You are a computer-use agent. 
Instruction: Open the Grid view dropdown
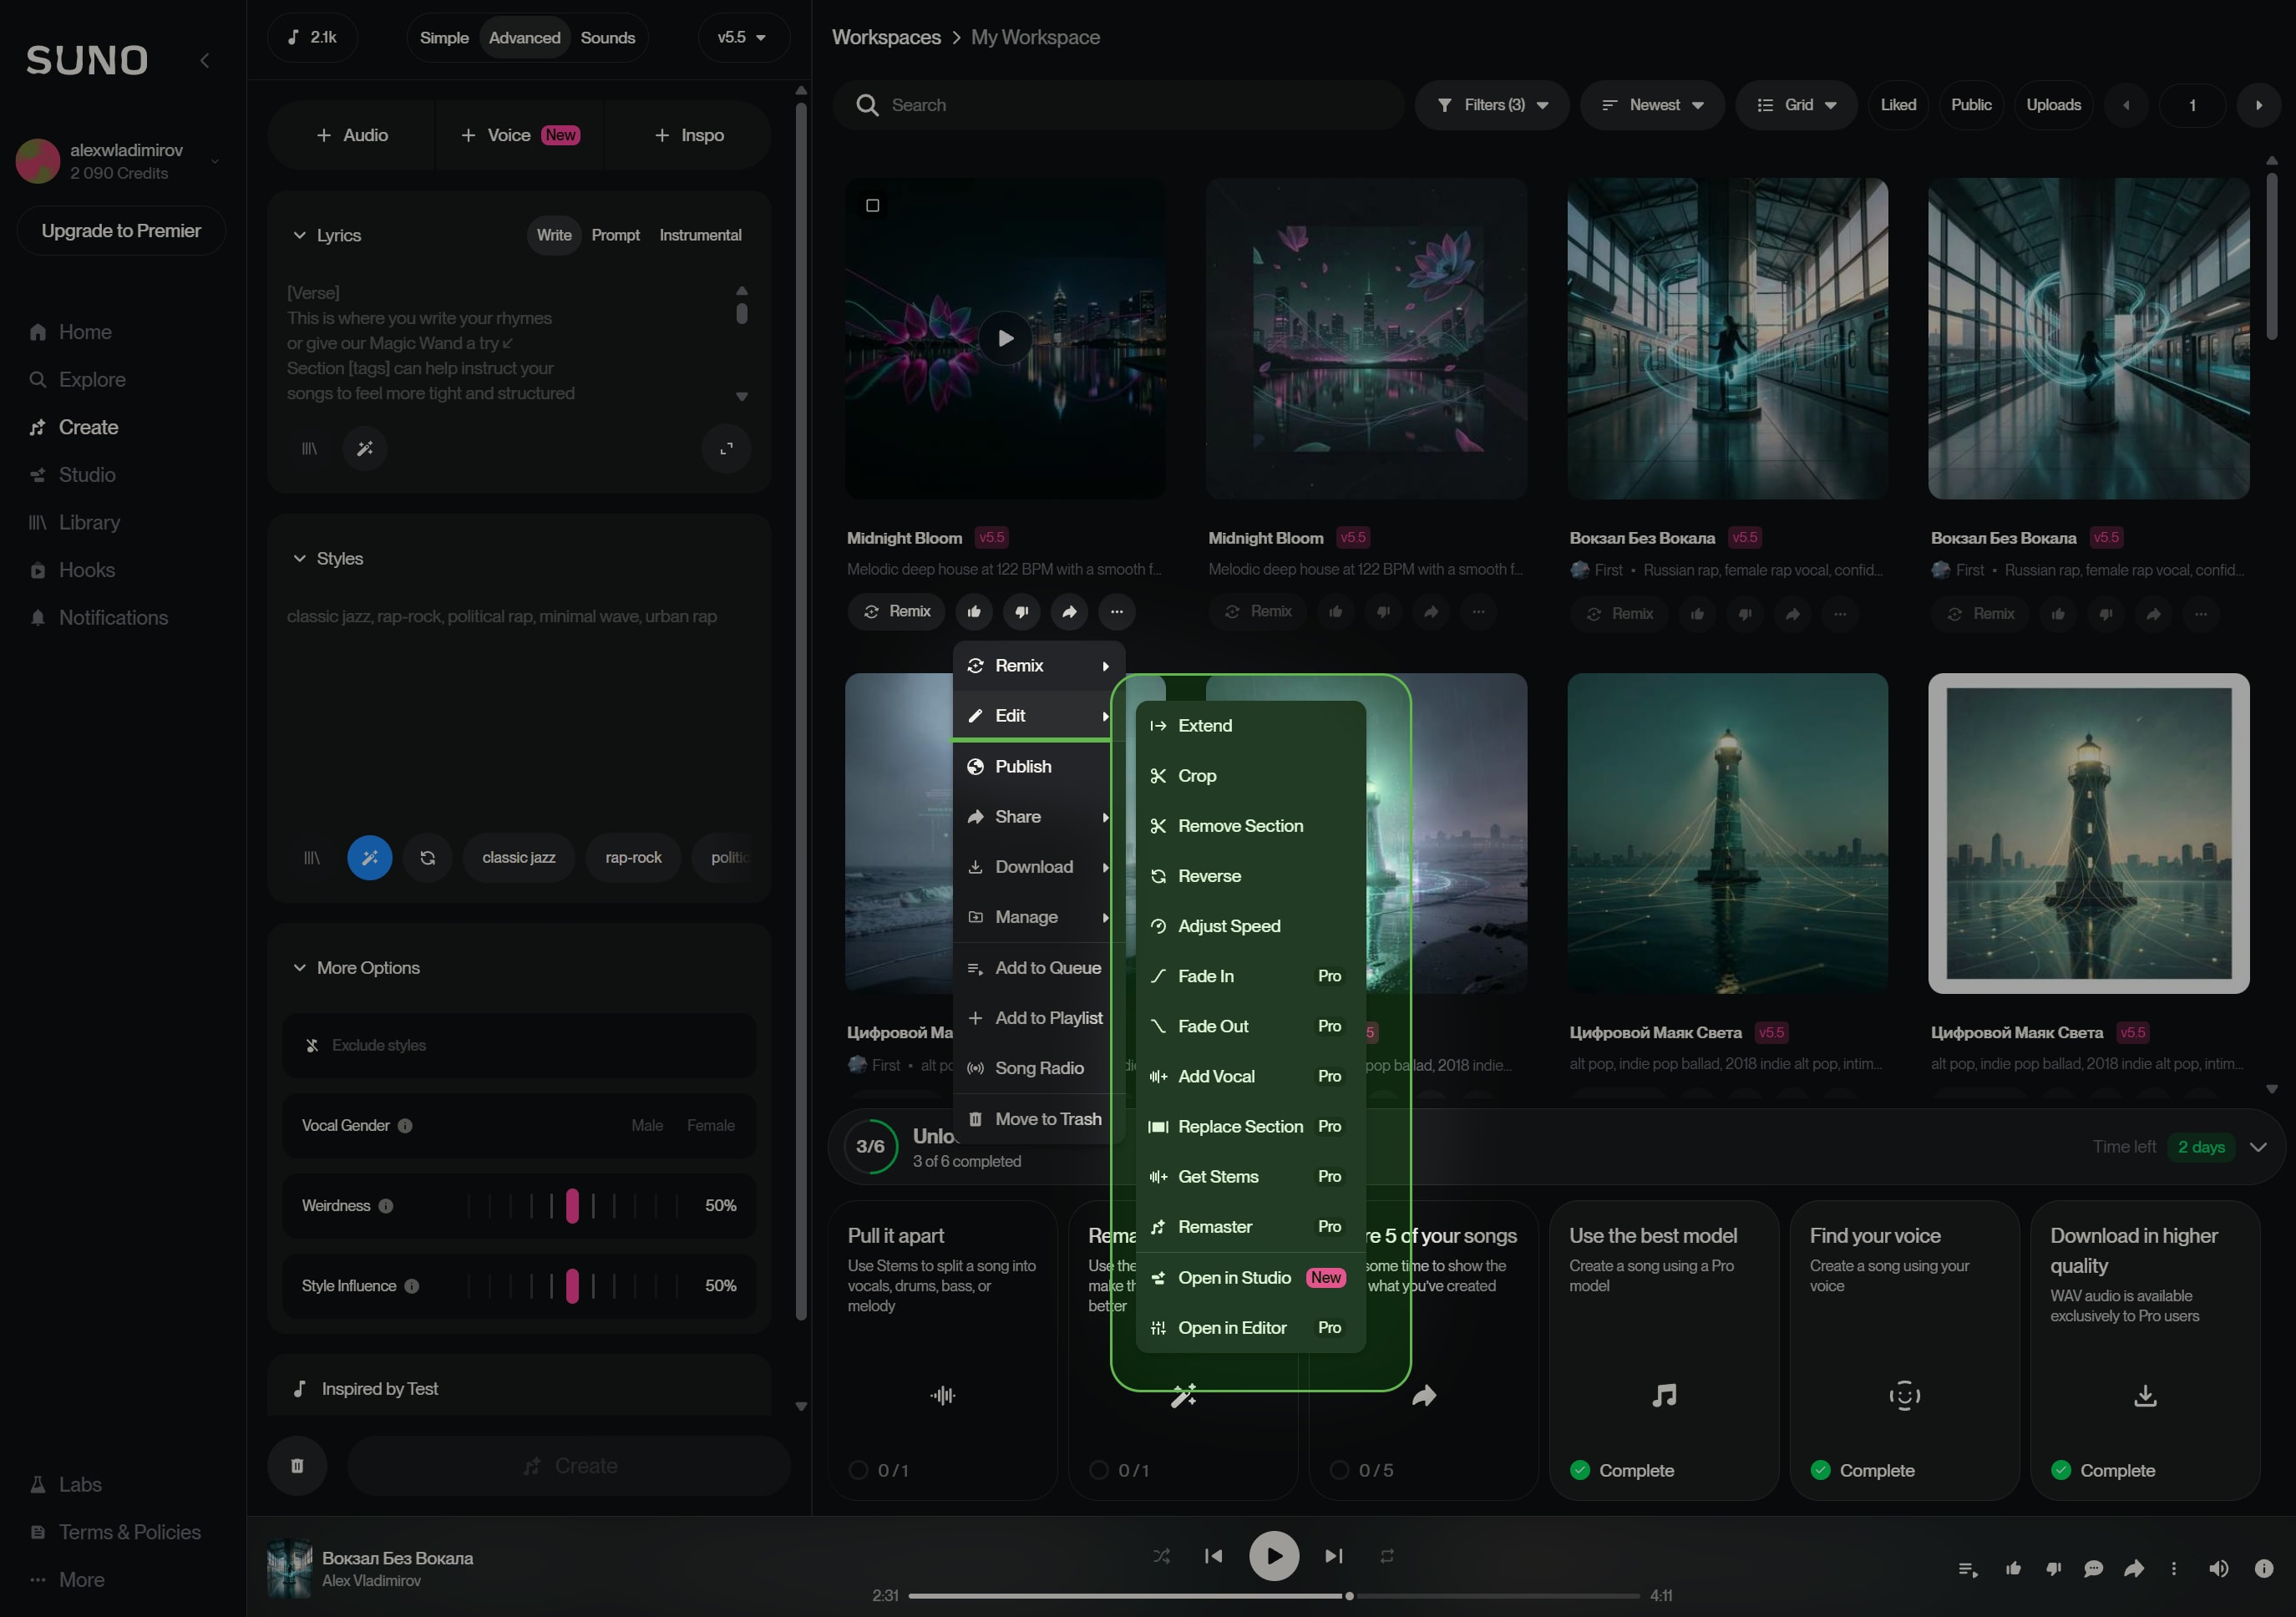tap(1797, 105)
